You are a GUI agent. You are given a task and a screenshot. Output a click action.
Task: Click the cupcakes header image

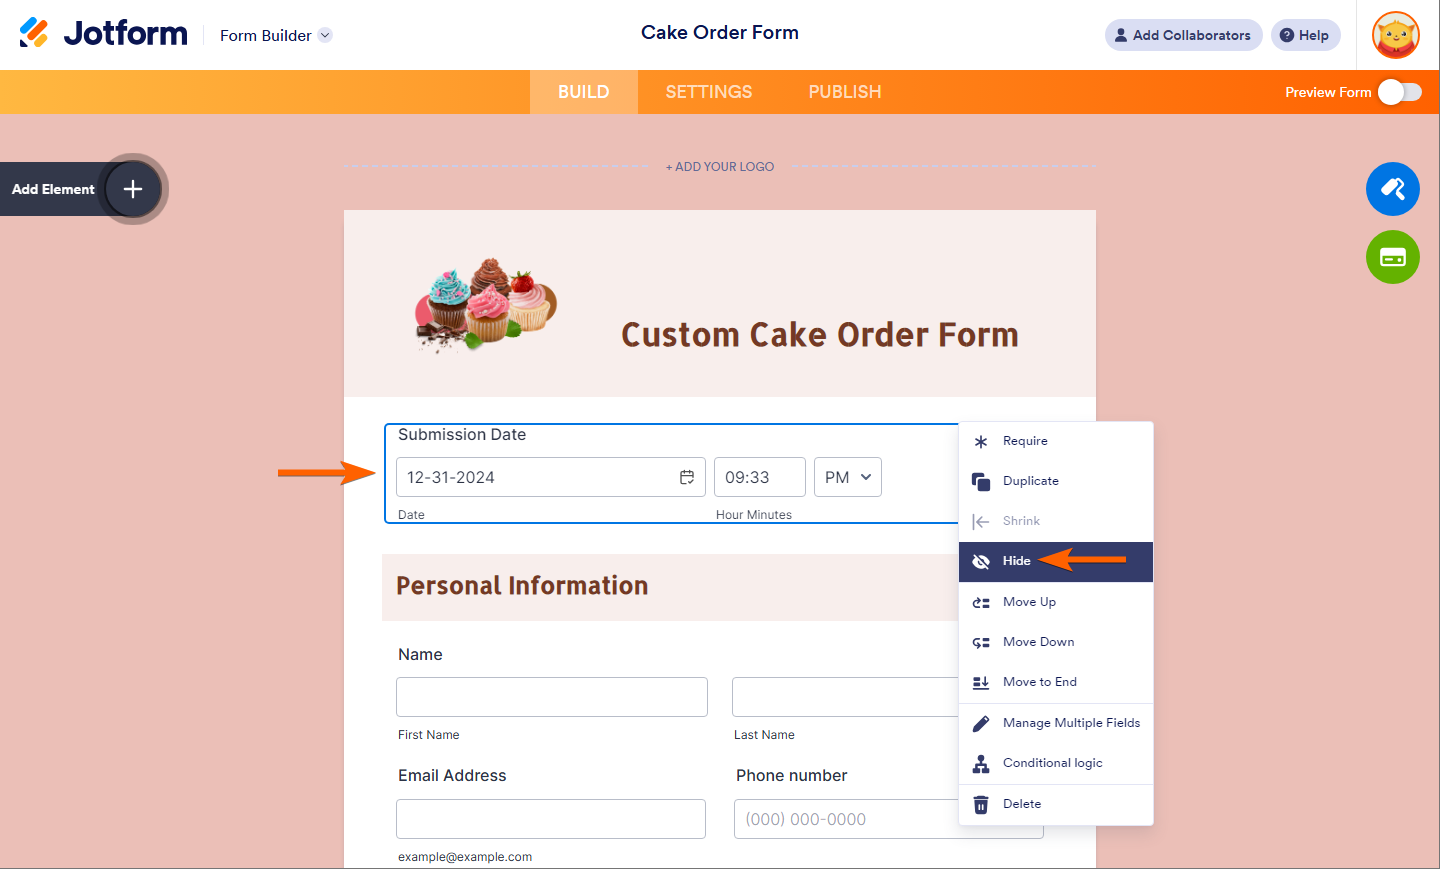click(x=486, y=303)
